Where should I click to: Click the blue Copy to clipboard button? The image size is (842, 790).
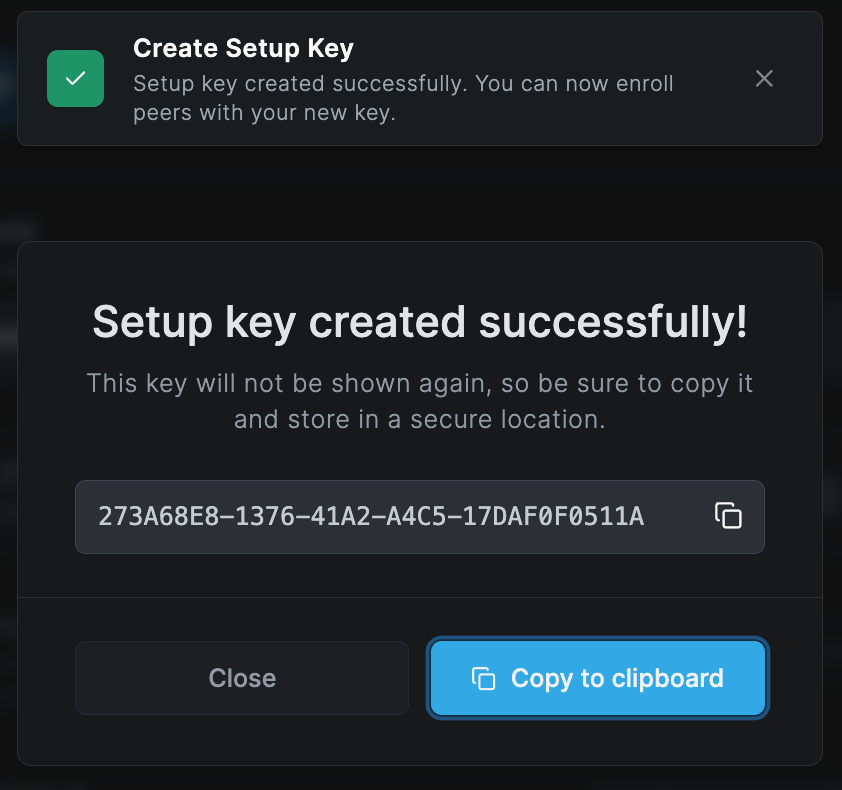pyautogui.click(x=598, y=678)
